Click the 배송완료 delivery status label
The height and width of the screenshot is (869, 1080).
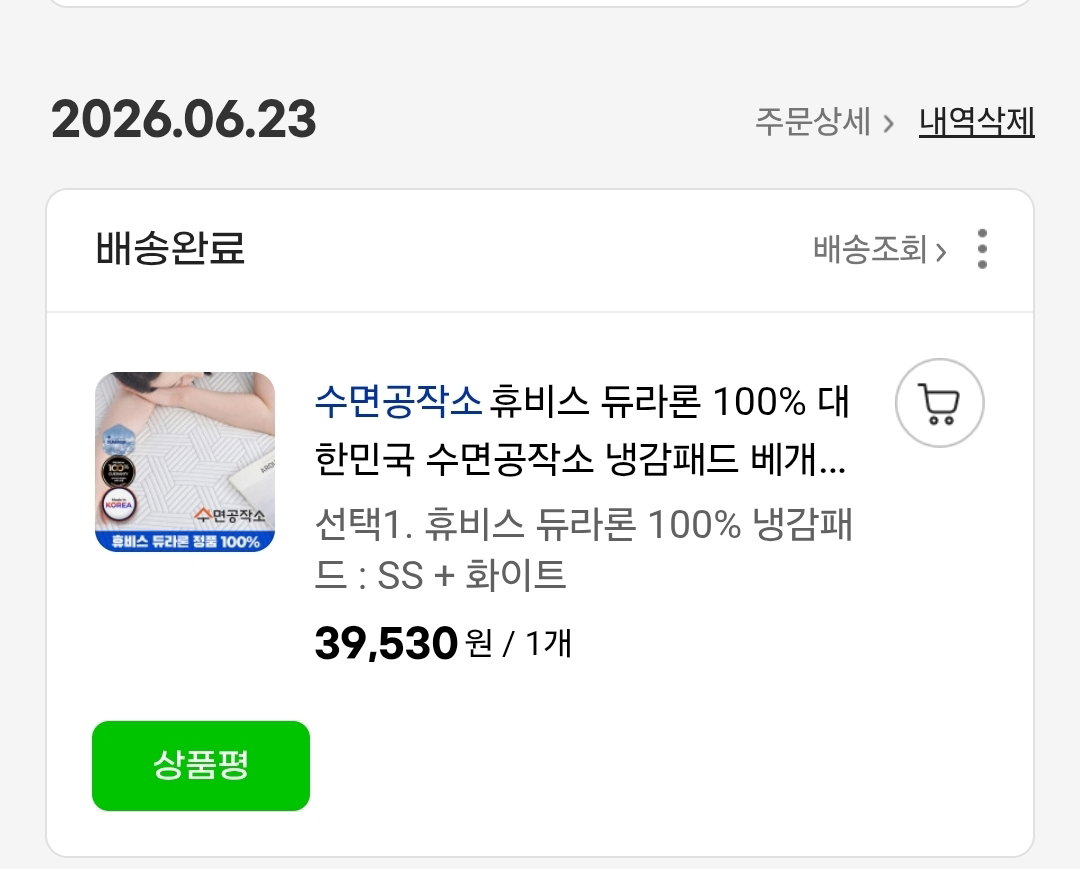pyautogui.click(x=170, y=249)
